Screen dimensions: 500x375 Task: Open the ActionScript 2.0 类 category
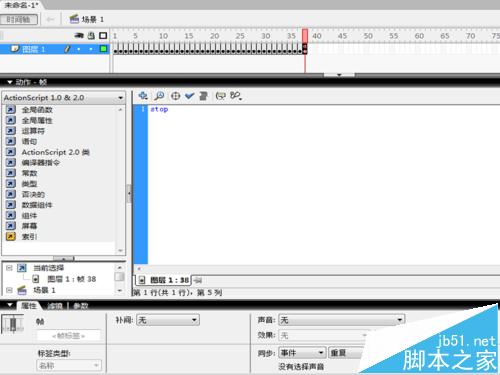pyautogui.click(x=55, y=152)
